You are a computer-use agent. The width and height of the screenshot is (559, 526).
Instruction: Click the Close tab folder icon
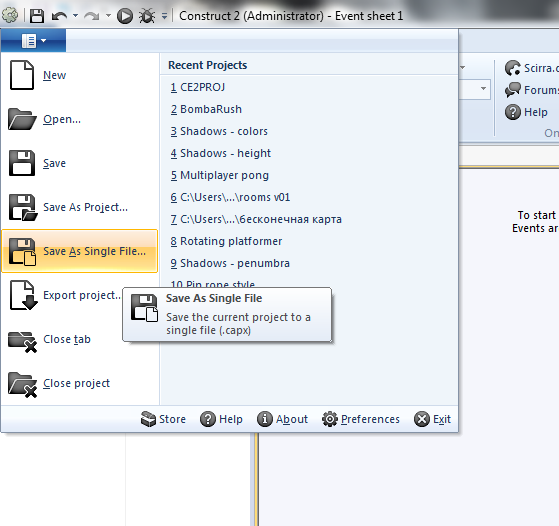pyautogui.click(x=22, y=342)
